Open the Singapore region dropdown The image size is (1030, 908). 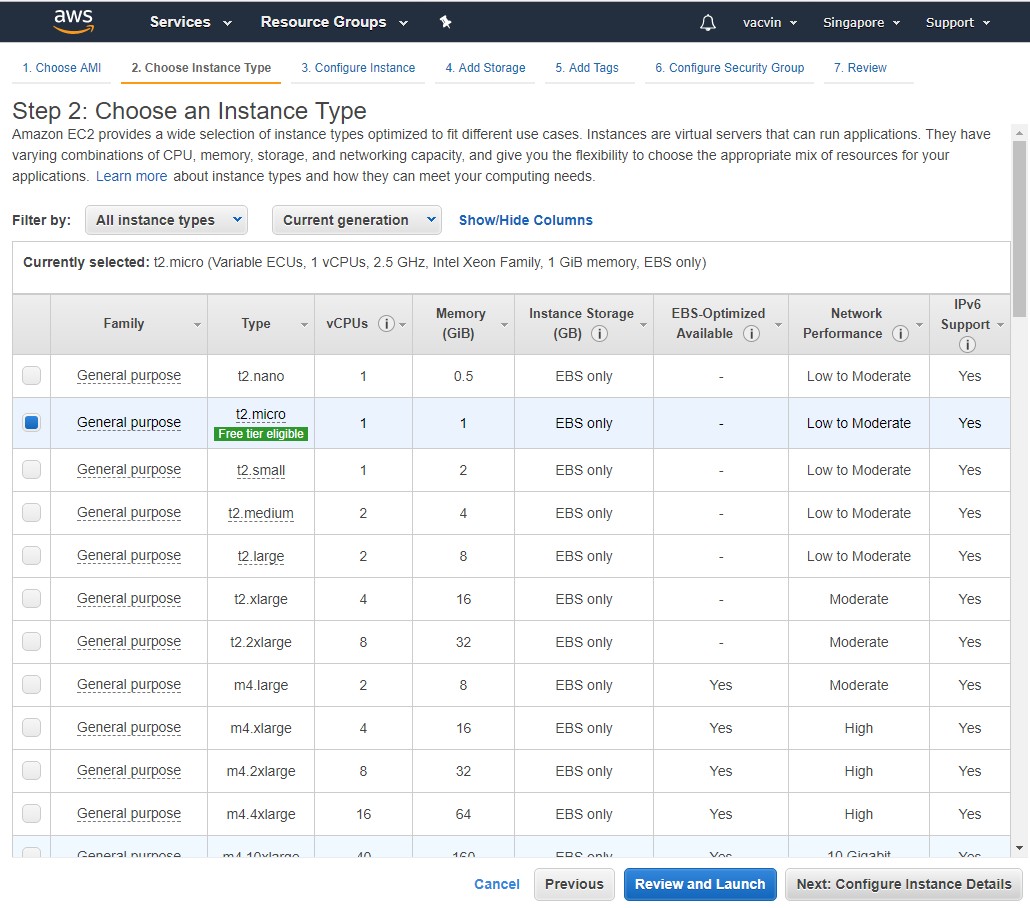(861, 21)
